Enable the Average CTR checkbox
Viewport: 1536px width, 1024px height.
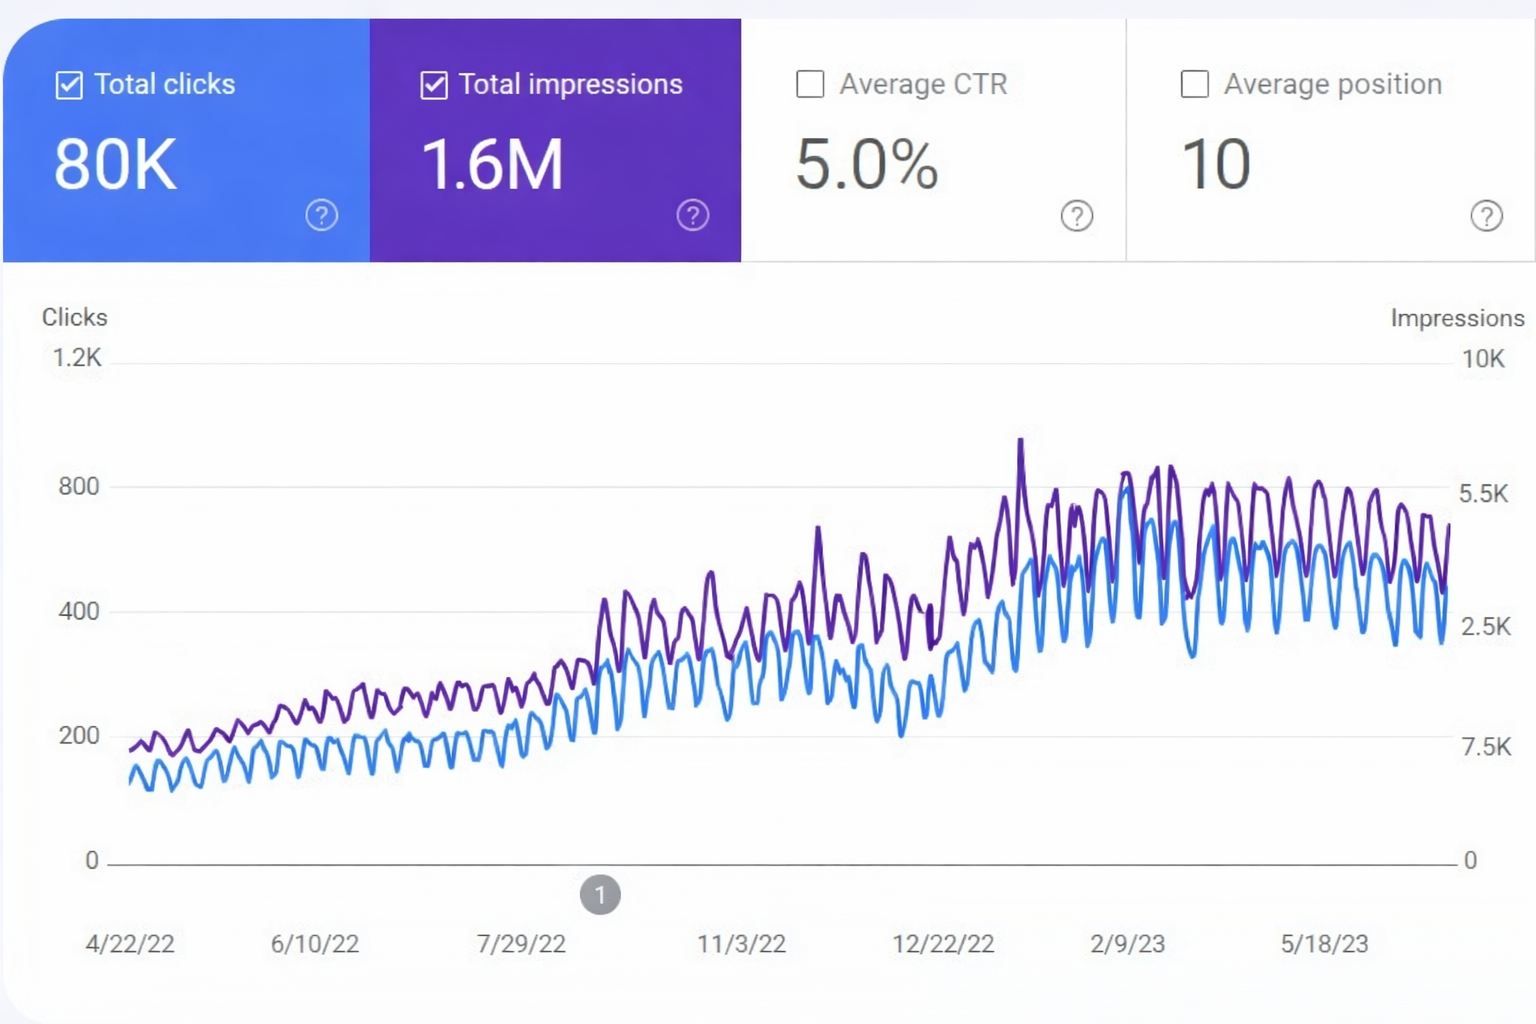tap(810, 84)
